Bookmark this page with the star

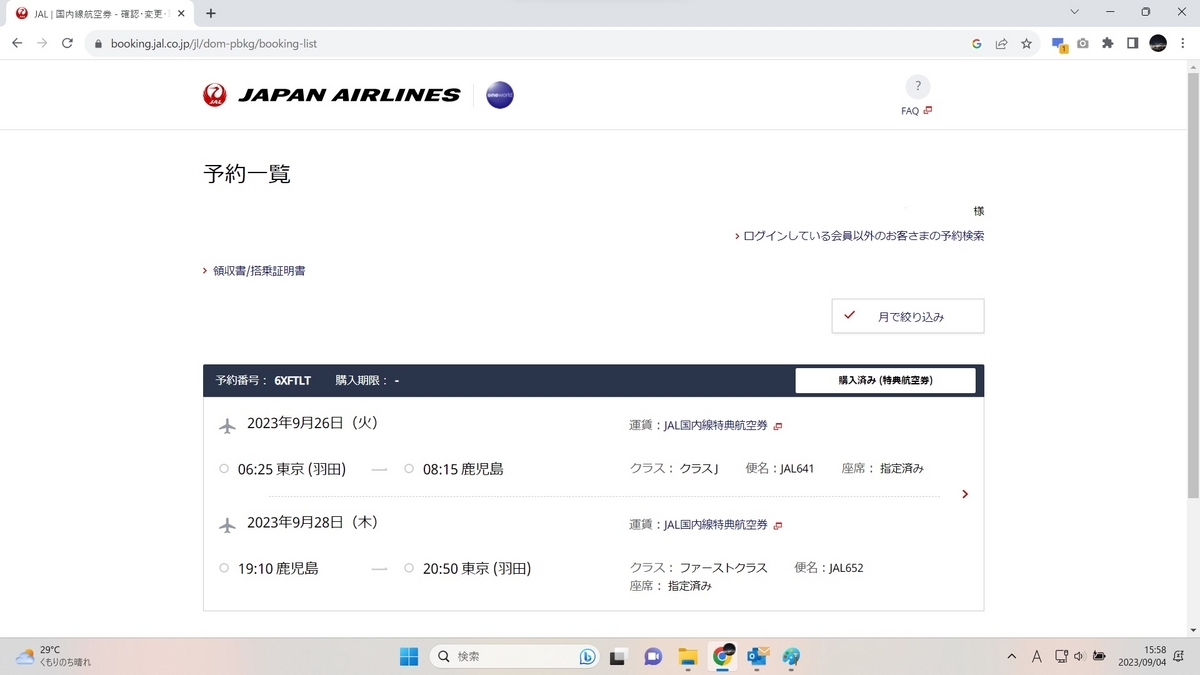click(1026, 44)
